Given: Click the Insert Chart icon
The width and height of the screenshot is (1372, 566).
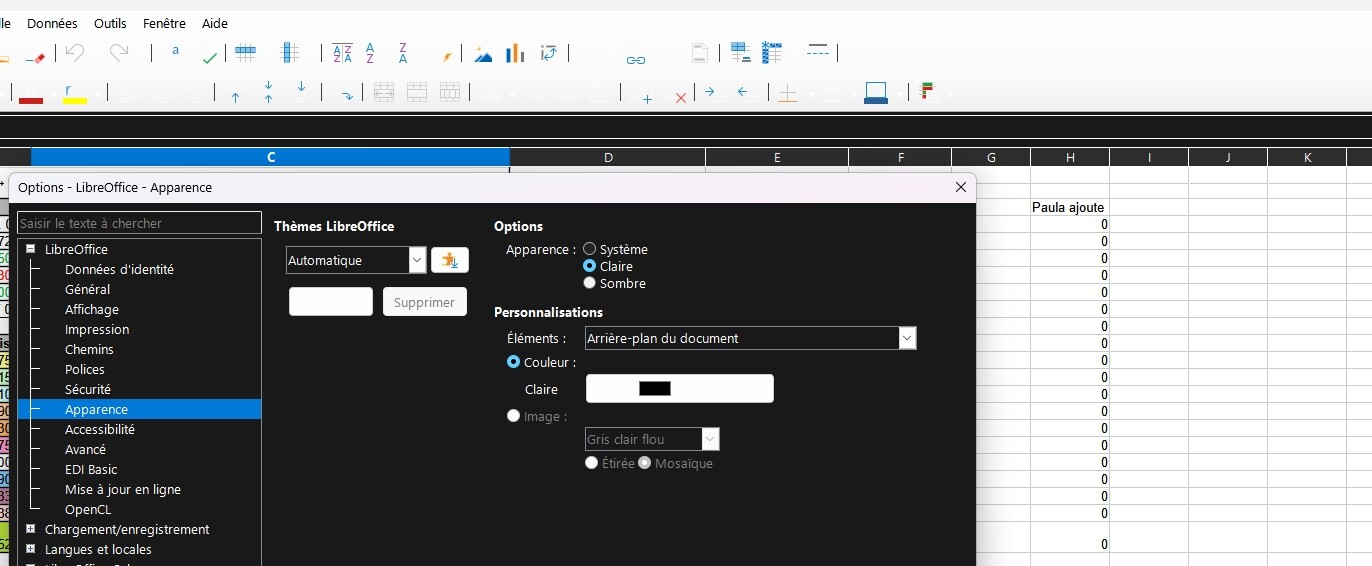Looking at the screenshot, I should click(x=515, y=53).
